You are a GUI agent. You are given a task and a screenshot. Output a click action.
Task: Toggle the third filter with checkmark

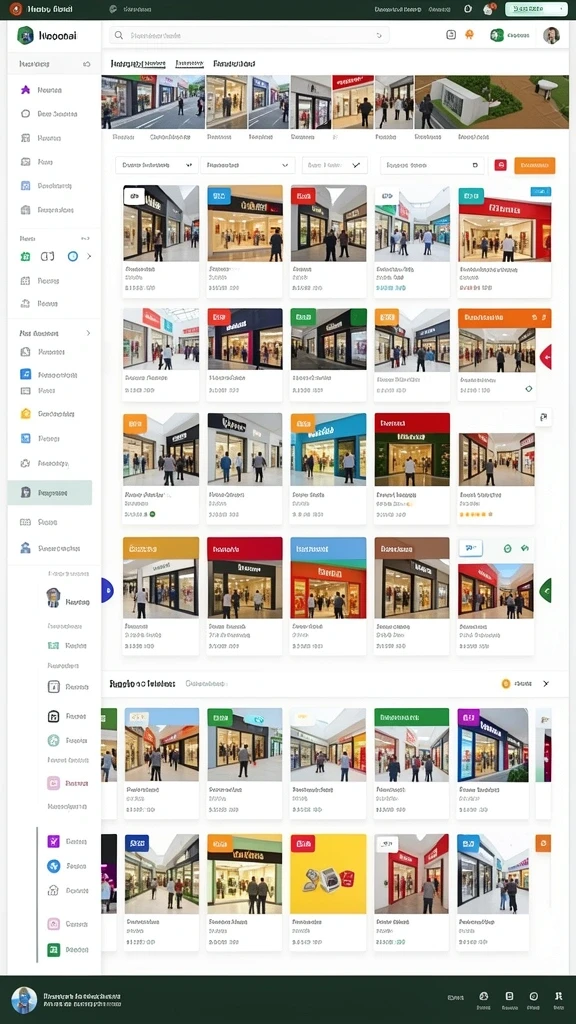pos(334,165)
